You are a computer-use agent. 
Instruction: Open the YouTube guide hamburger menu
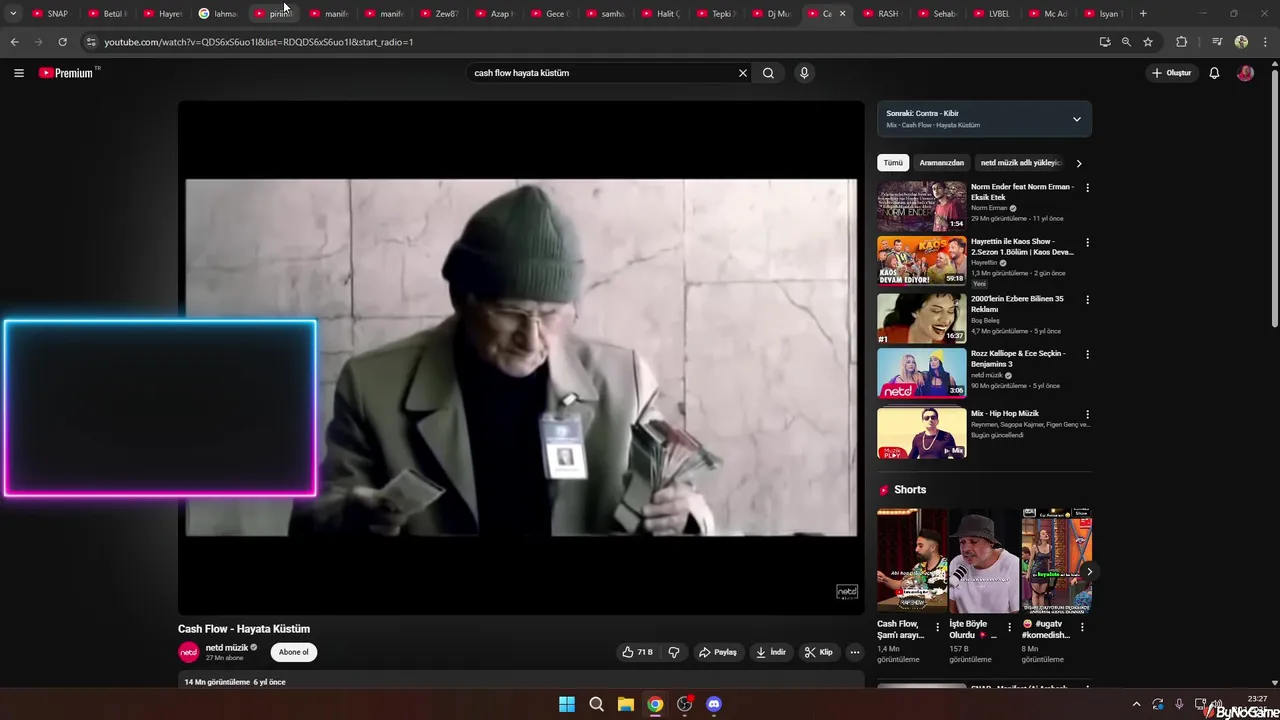(19, 73)
